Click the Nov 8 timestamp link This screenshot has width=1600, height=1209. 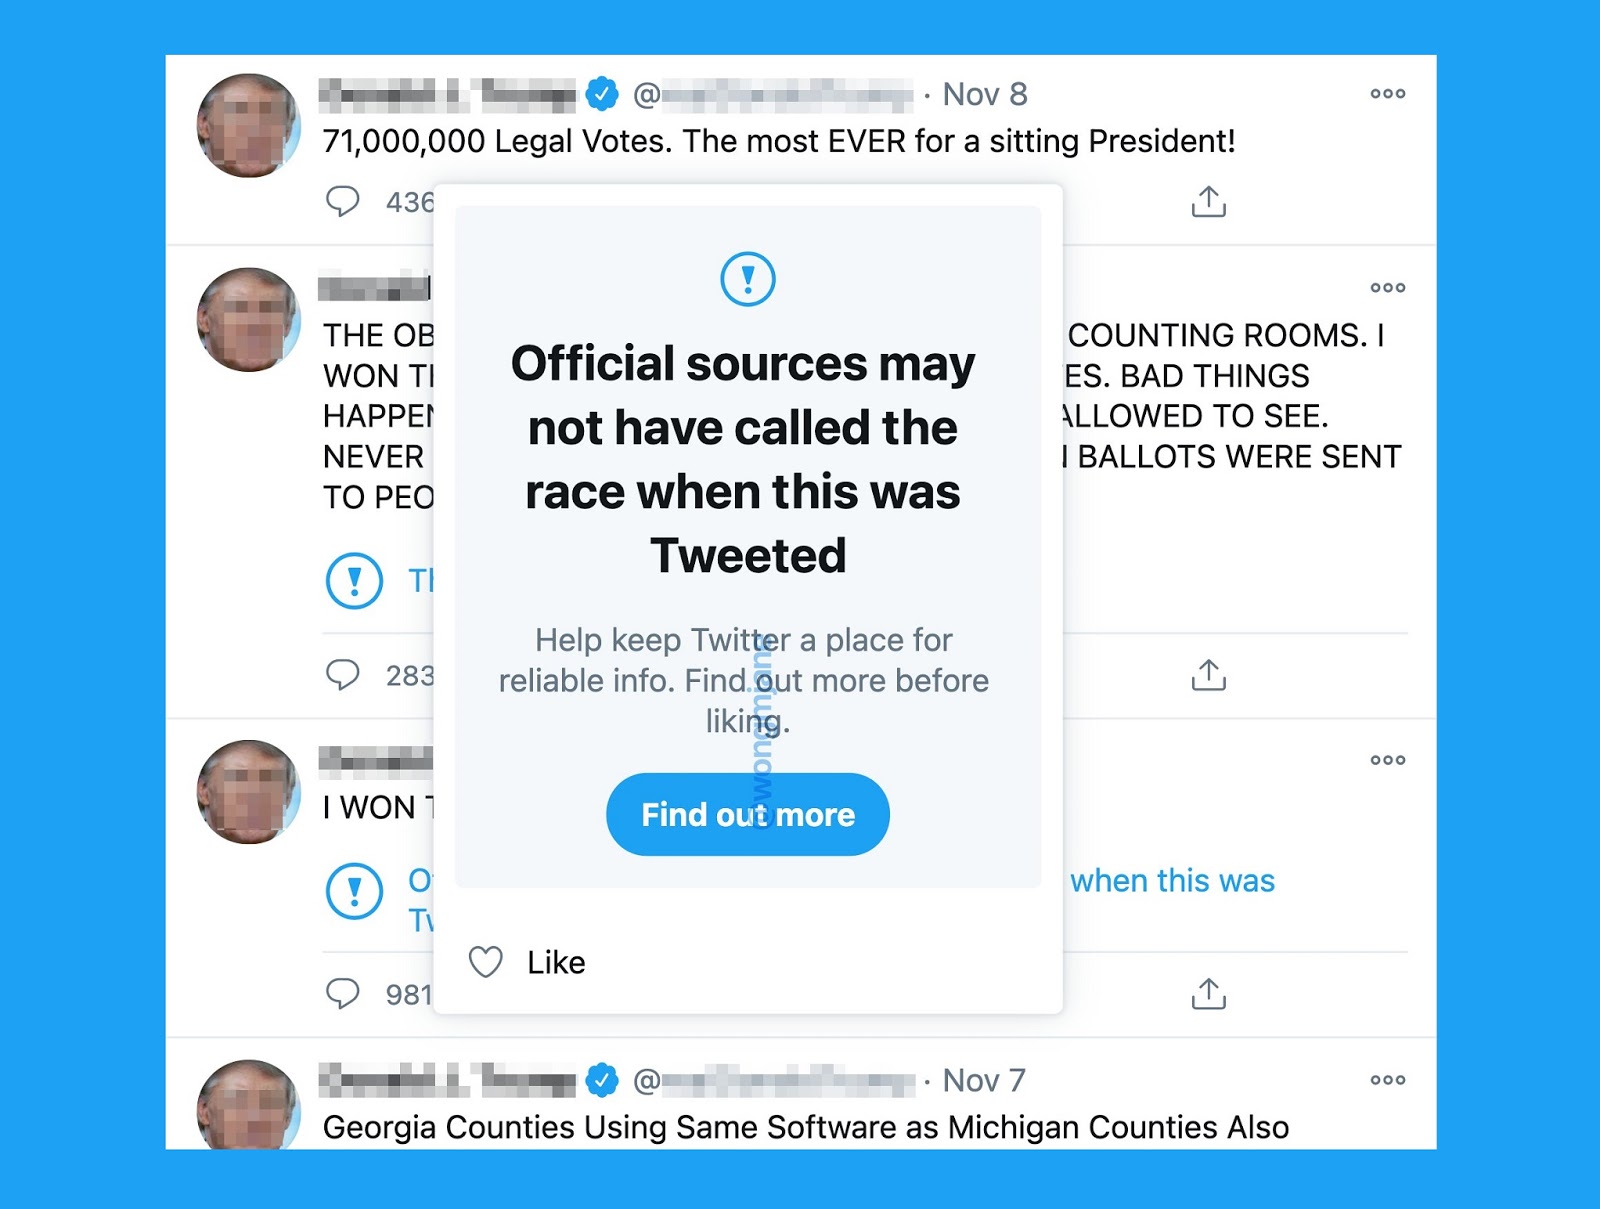983,93
